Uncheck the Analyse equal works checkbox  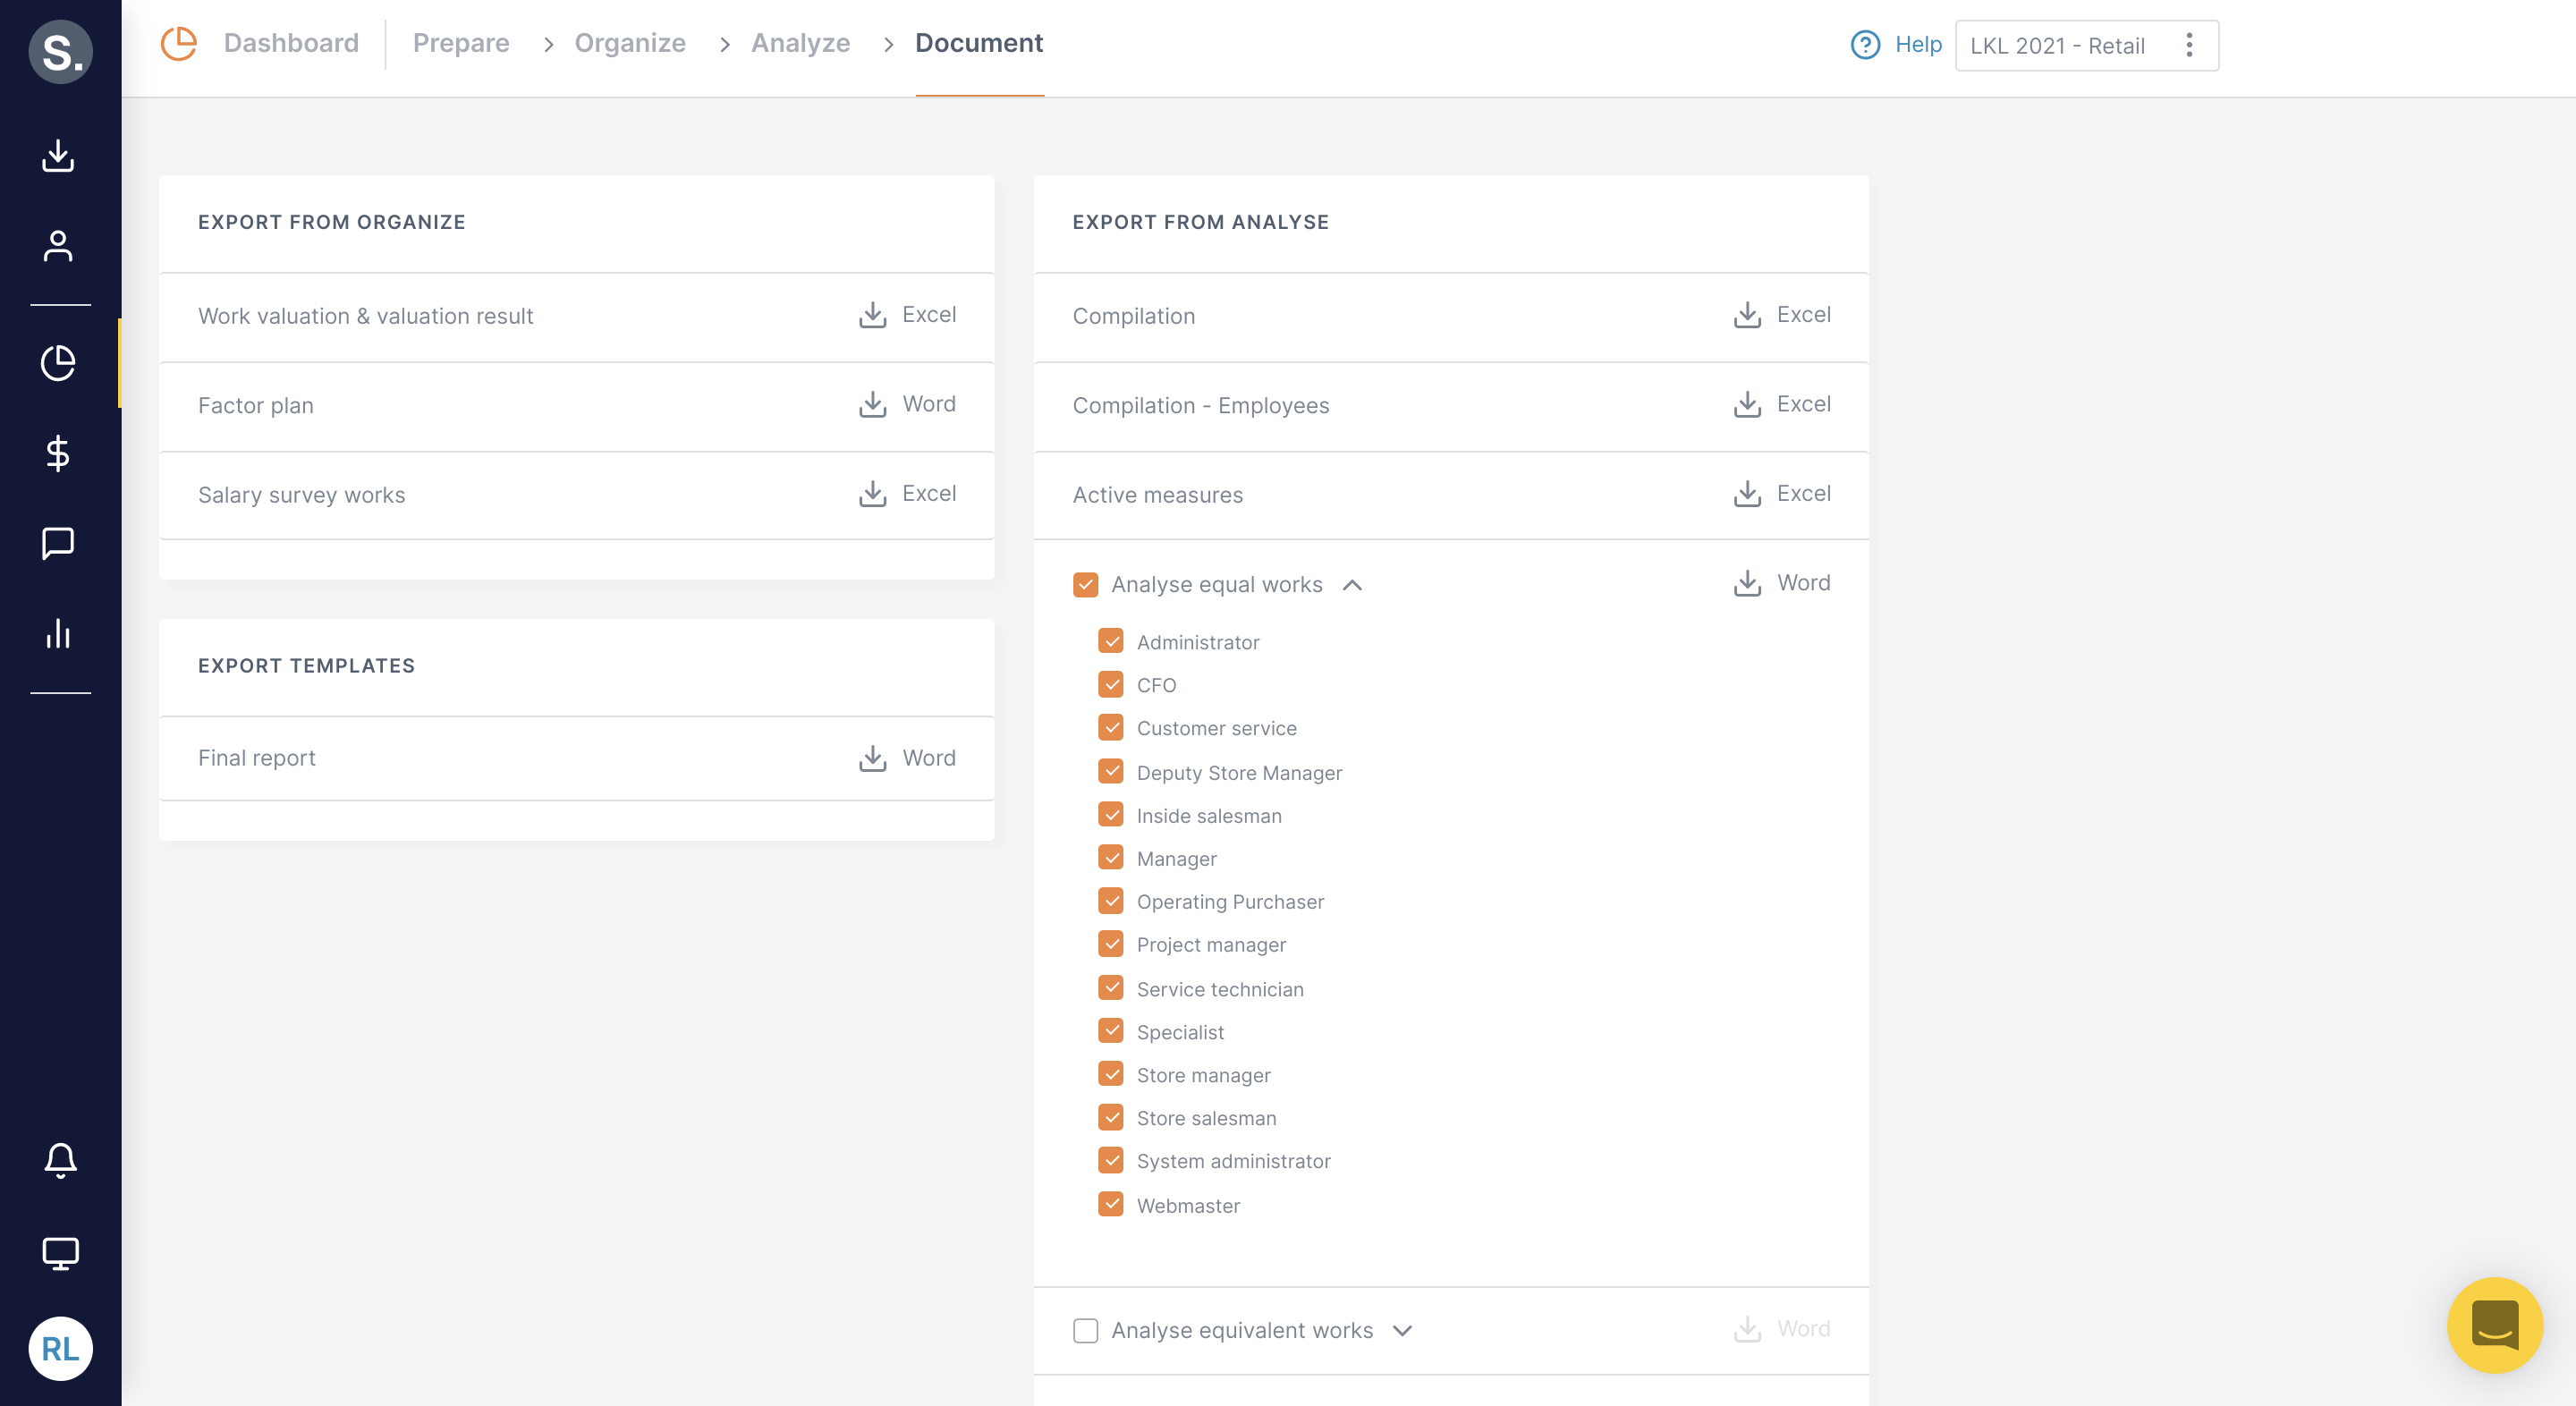[x=1086, y=584]
